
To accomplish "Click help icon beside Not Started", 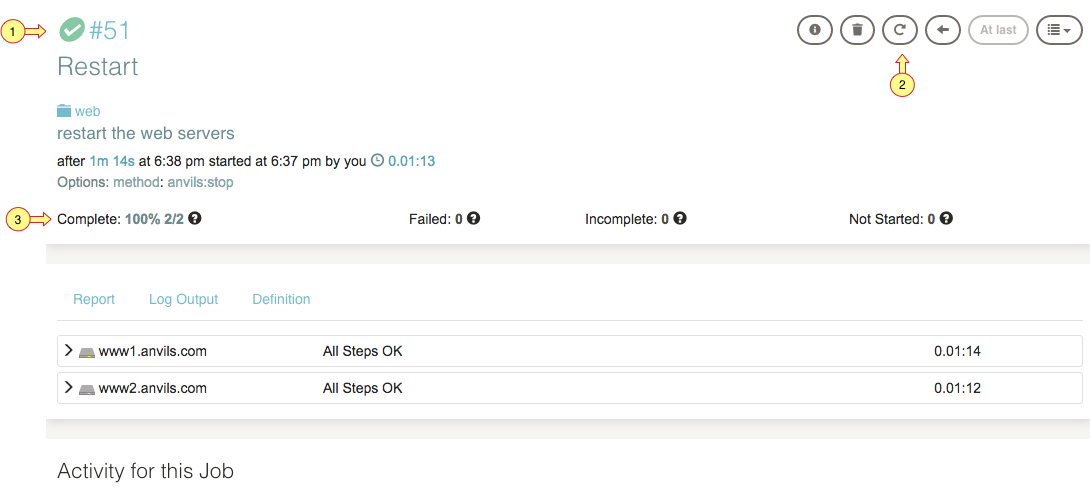I will [945, 218].
